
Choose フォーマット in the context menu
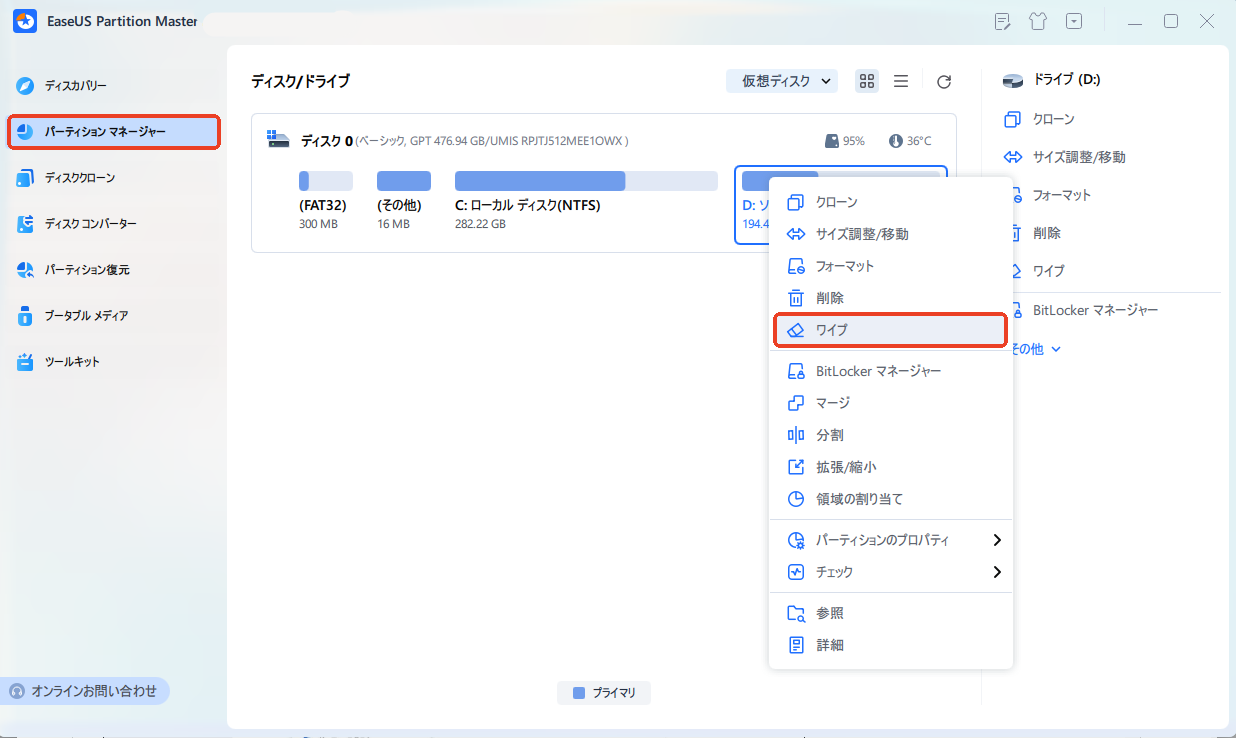click(844, 266)
